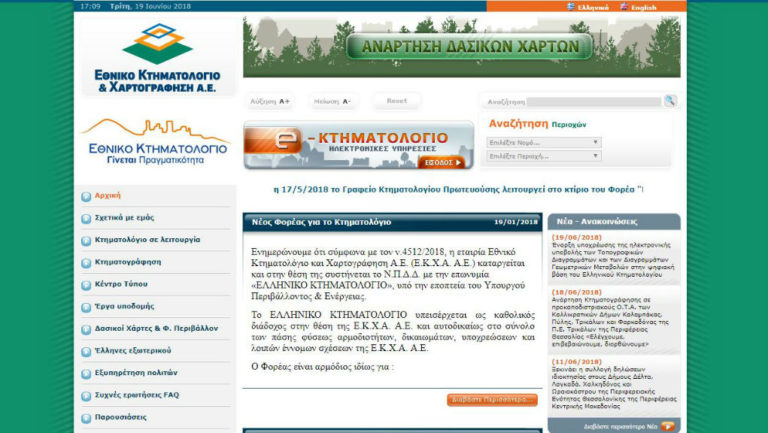Click bullet icon beside Κέντρο Τύπου
This screenshot has width=768, height=433.
86,285
